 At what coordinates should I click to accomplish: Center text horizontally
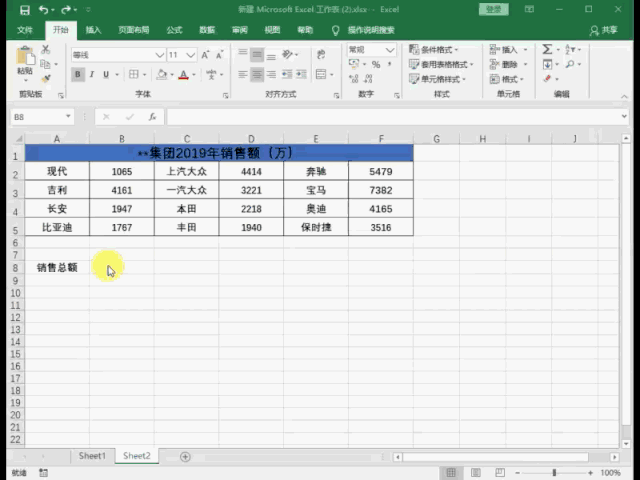click(x=257, y=74)
